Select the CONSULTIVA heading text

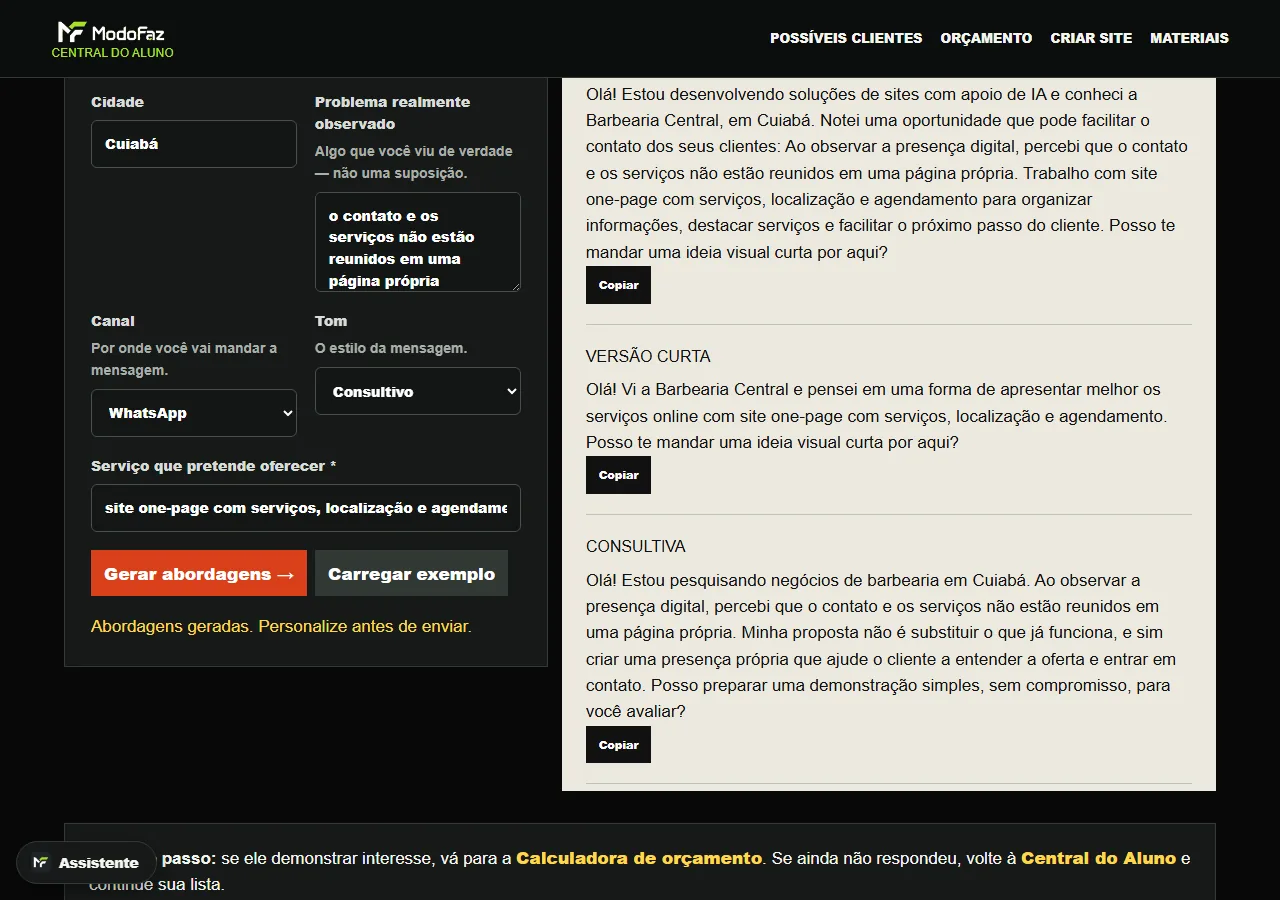[x=636, y=546]
